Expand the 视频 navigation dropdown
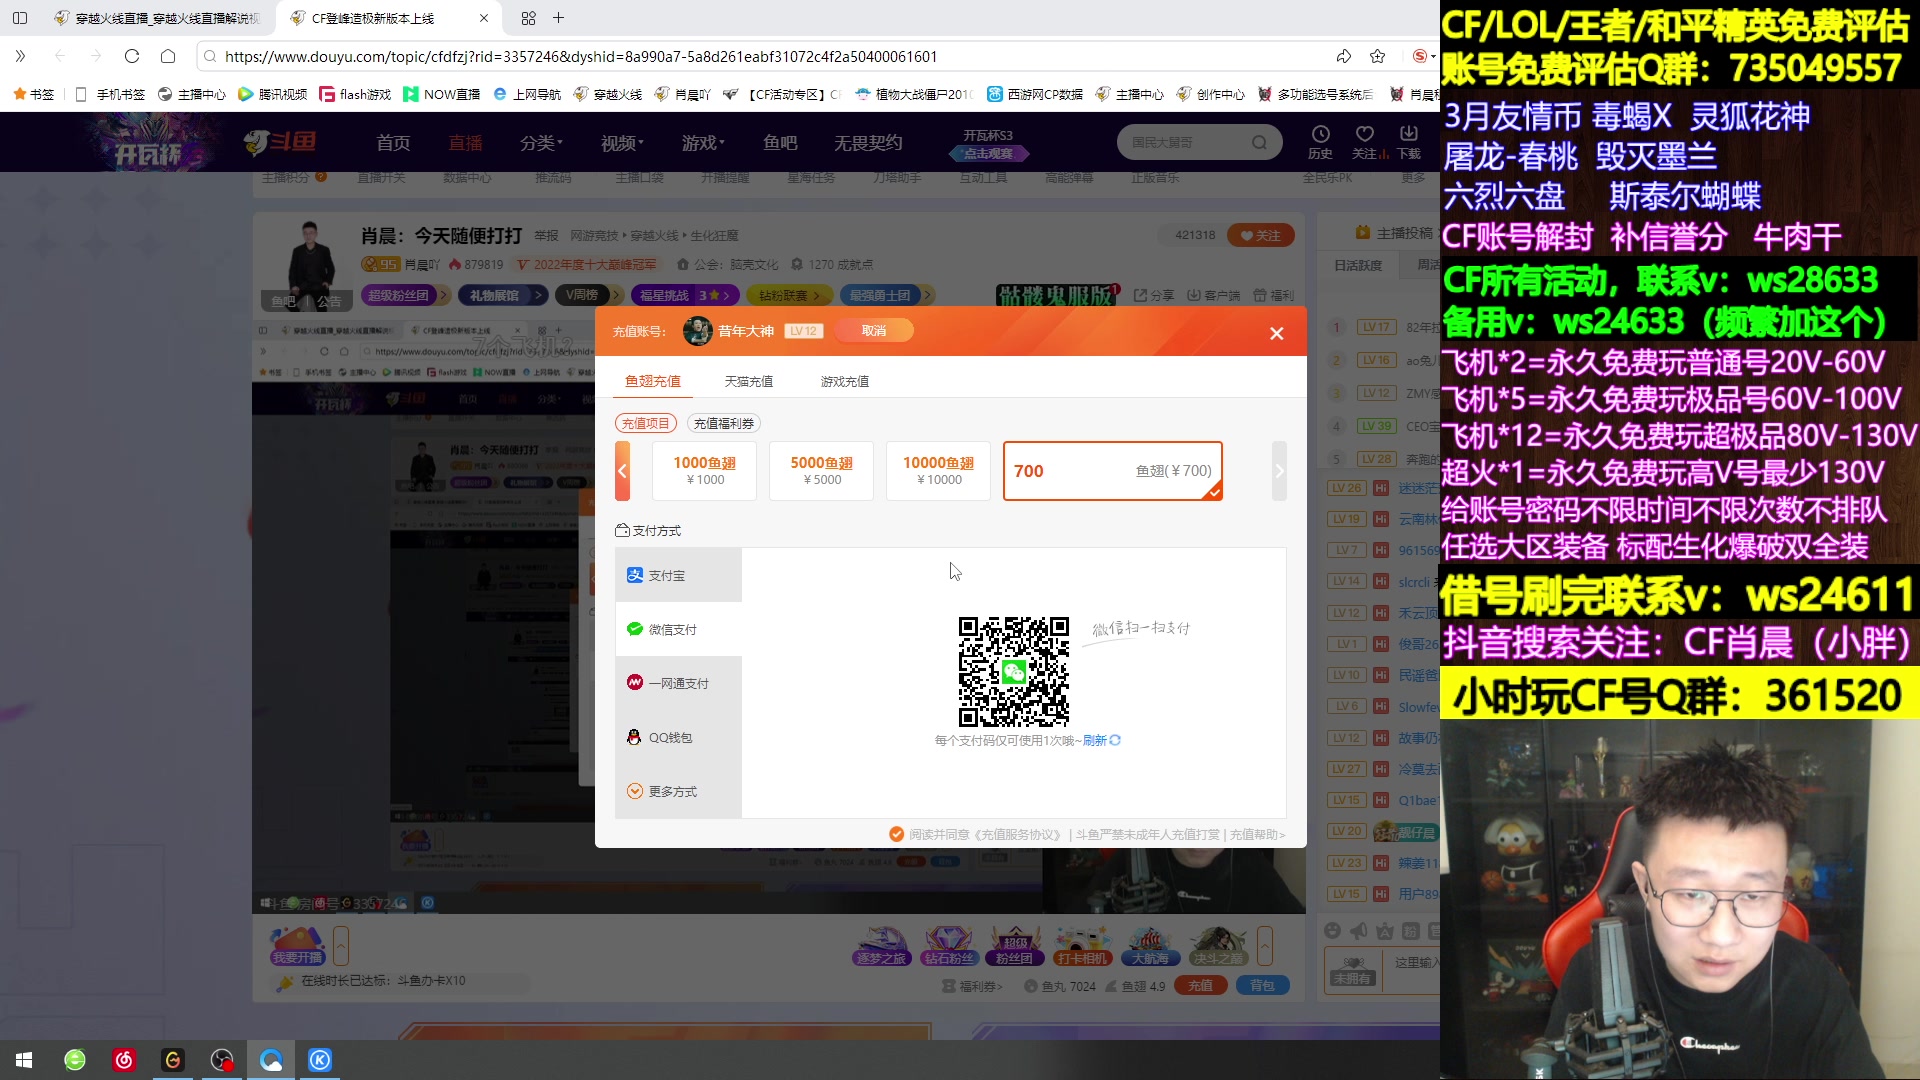This screenshot has width=1920, height=1080. pos(622,143)
